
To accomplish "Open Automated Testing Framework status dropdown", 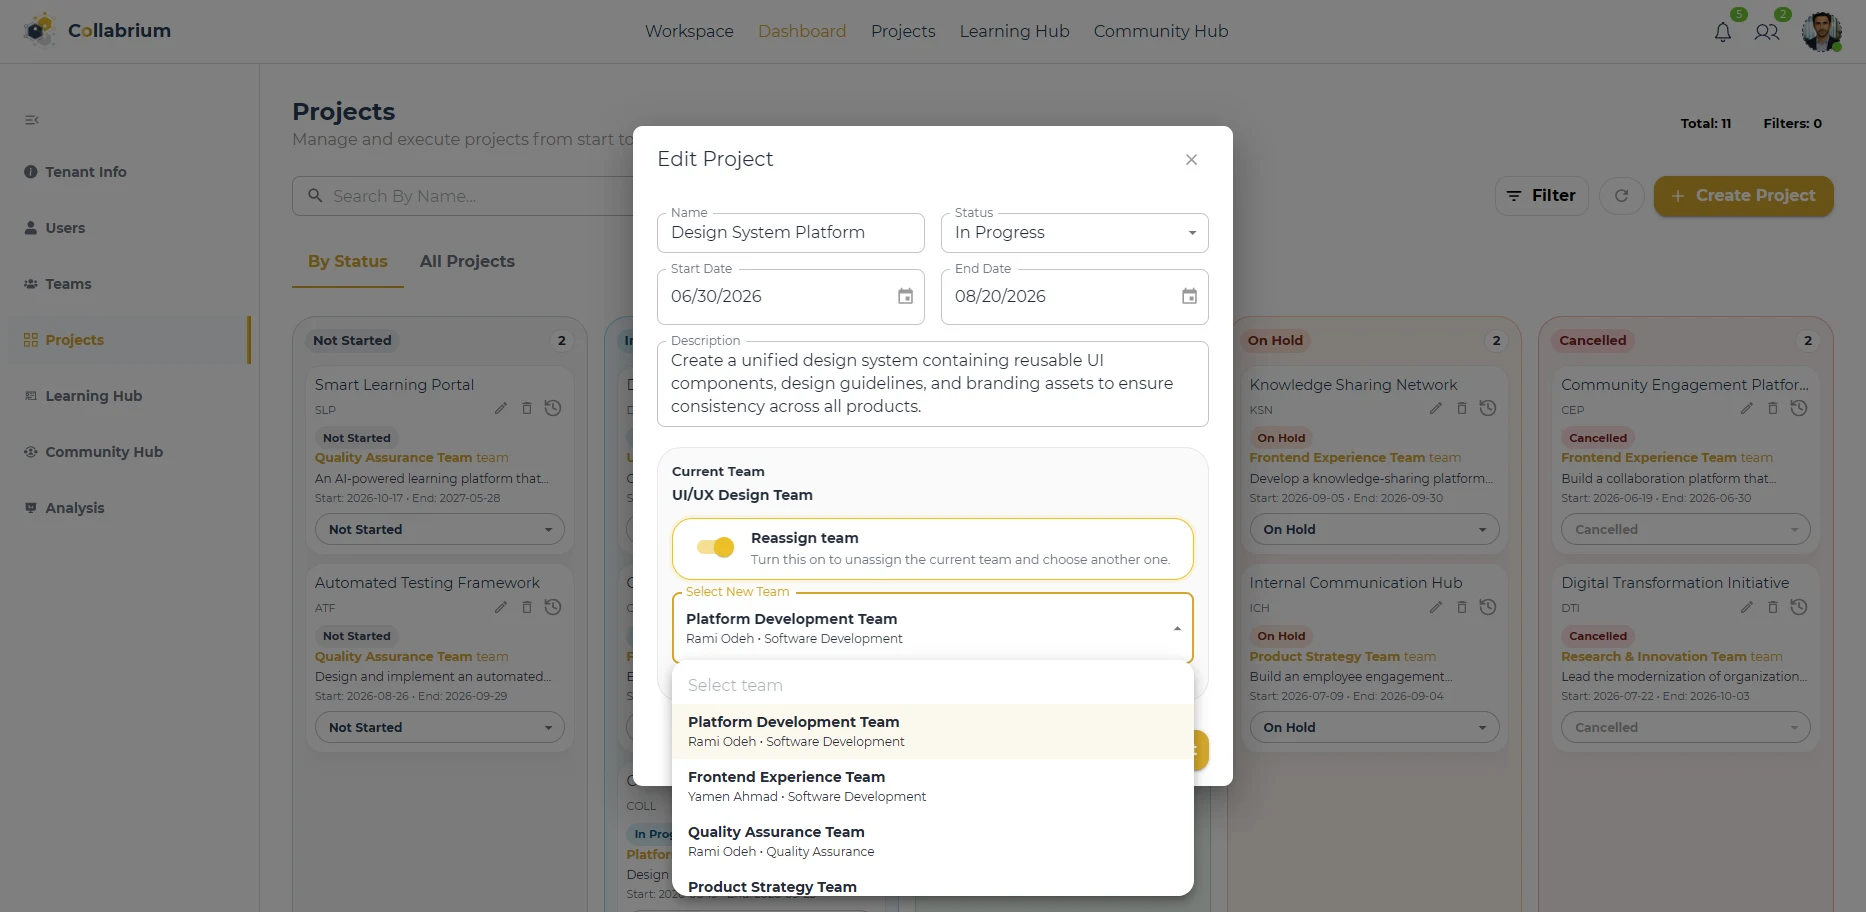I will 440,727.
